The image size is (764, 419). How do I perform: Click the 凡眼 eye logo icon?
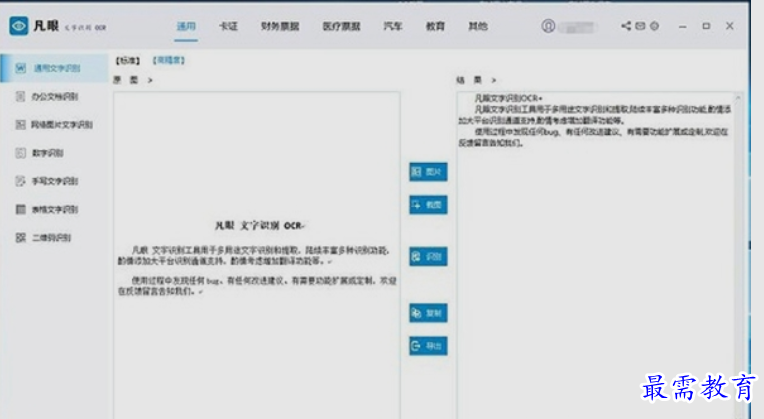(19, 26)
